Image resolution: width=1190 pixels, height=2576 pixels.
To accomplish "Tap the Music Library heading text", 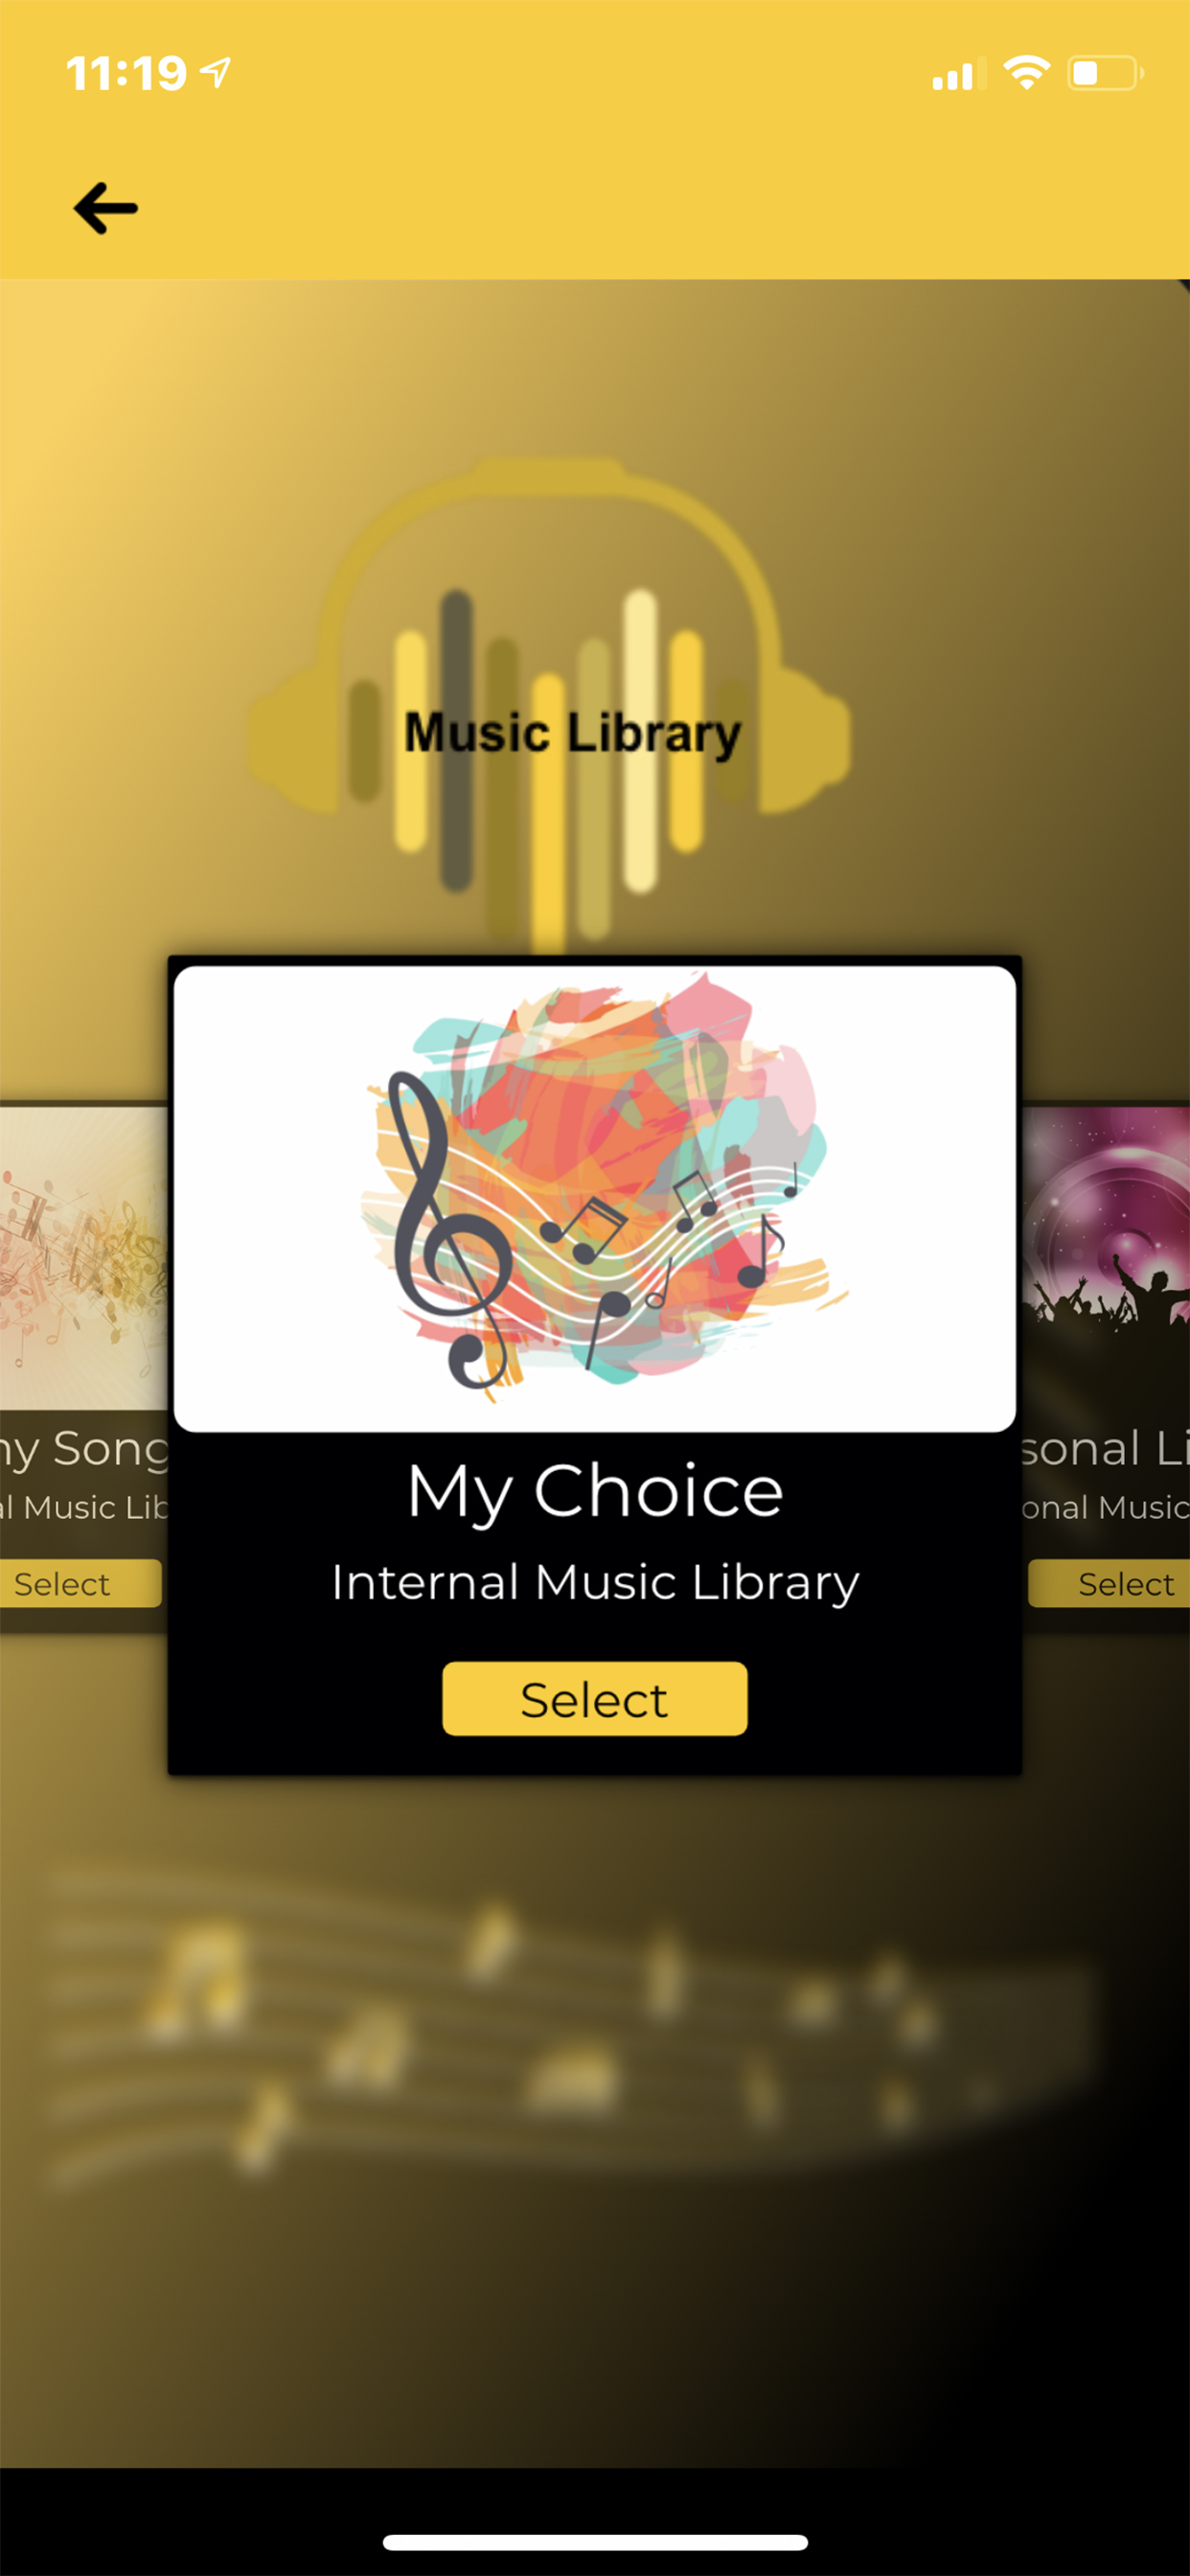I will tap(573, 733).
